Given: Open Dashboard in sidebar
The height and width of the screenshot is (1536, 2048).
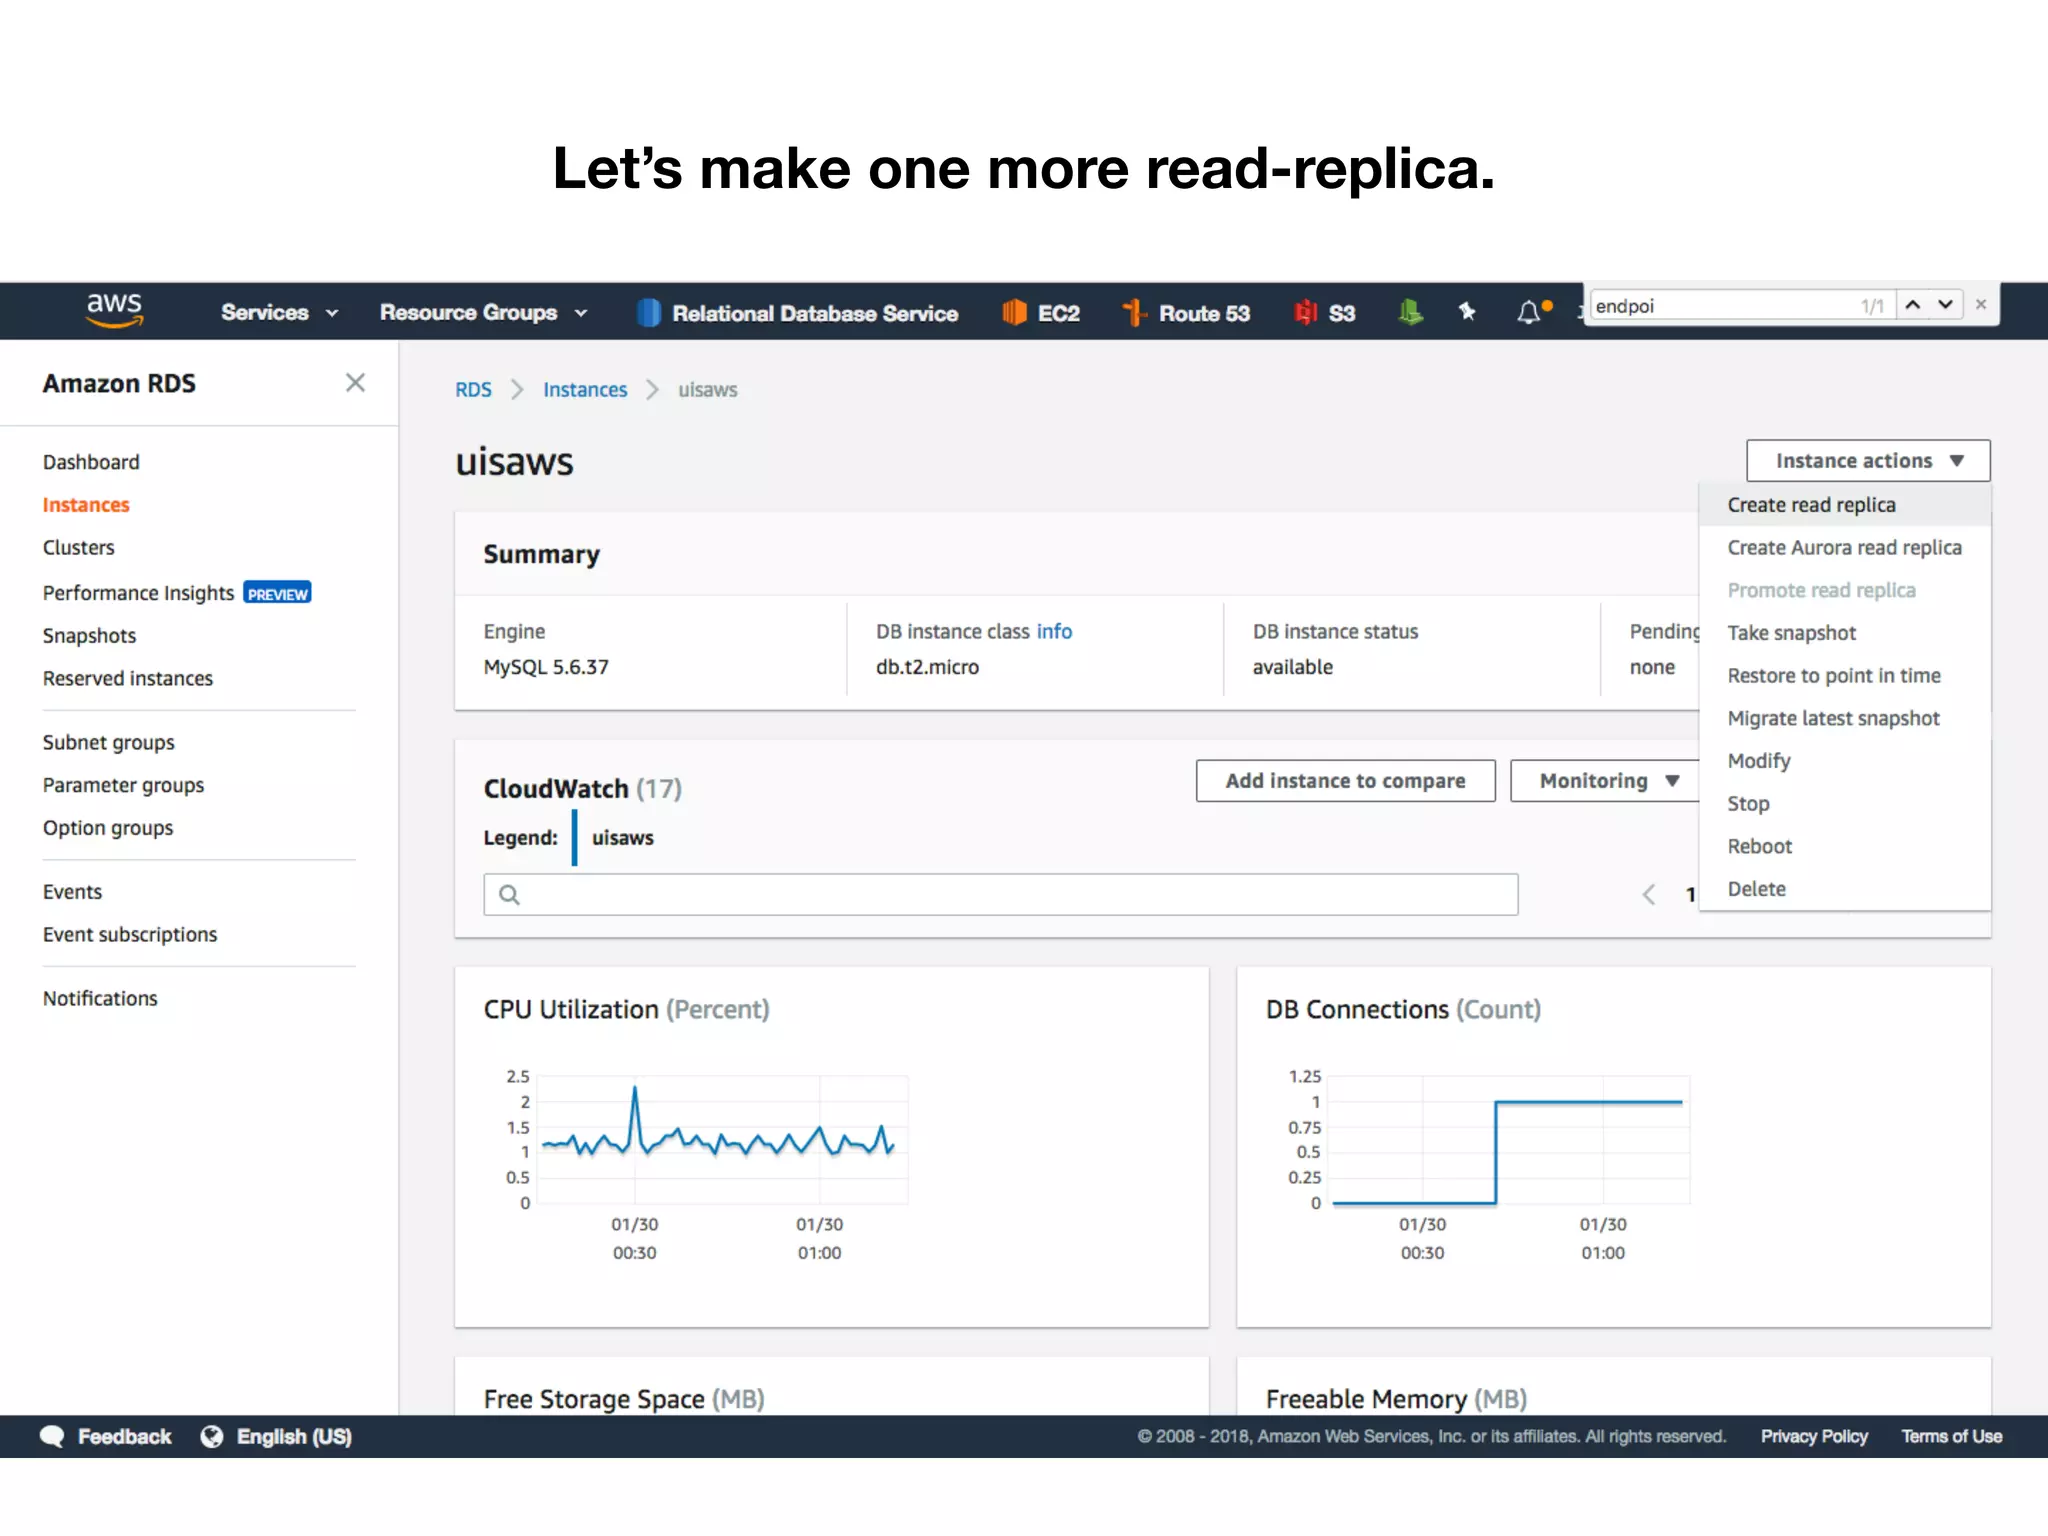Looking at the screenshot, I should [91, 462].
